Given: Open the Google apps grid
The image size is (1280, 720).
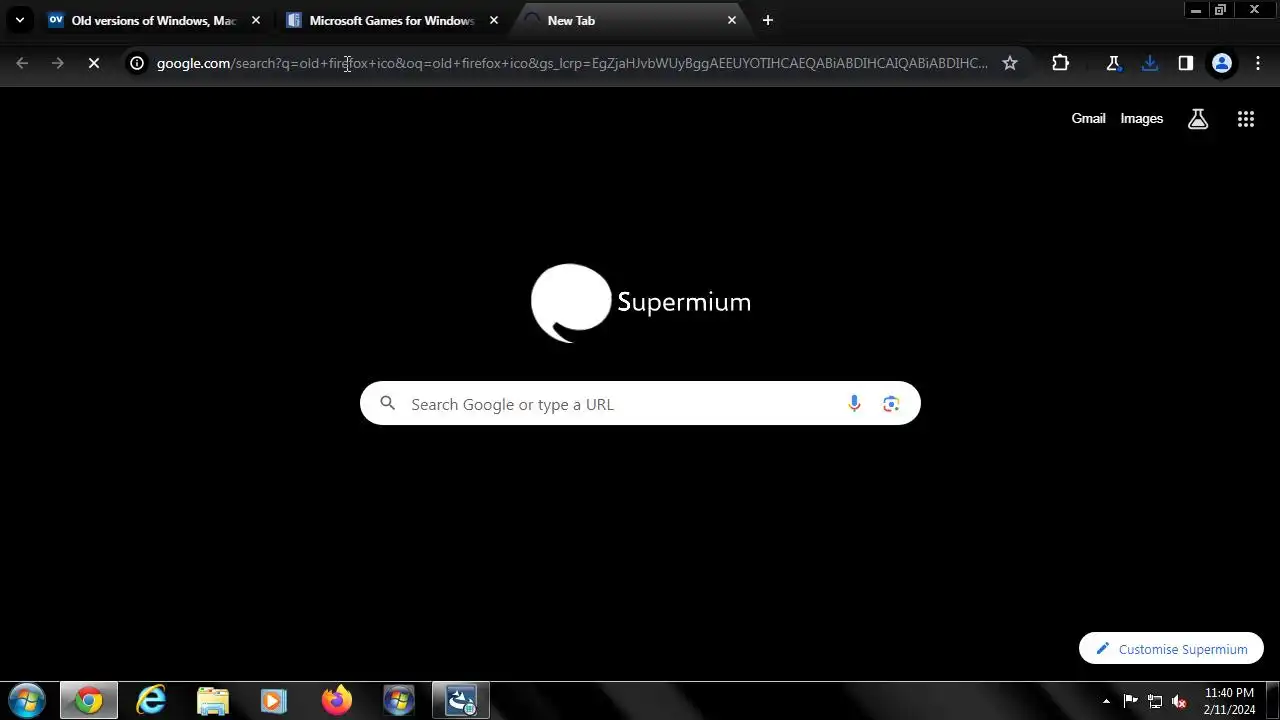Looking at the screenshot, I should [x=1245, y=119].
